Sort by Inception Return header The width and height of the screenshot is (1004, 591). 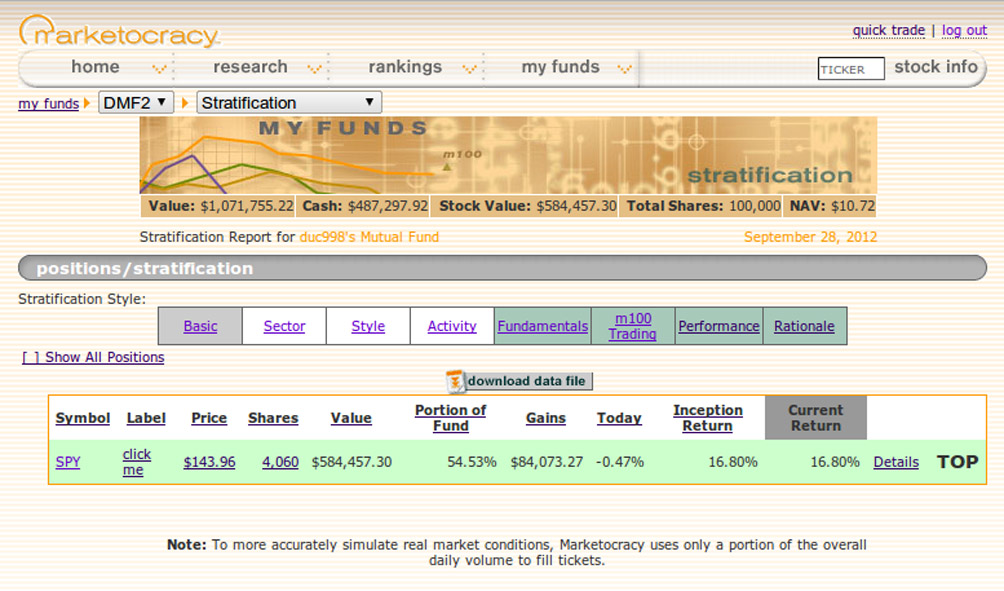coord(708,417)
